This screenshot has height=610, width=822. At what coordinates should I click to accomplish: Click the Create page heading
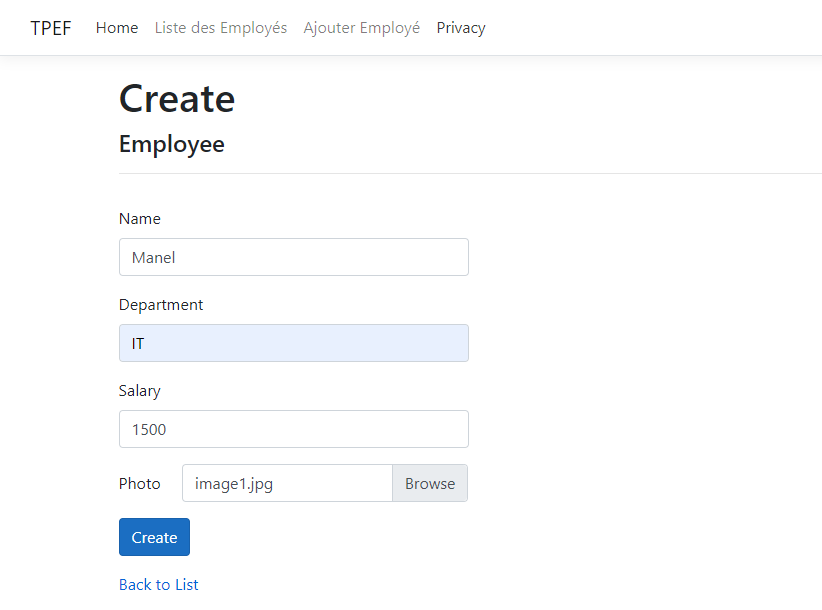point(177,98)
